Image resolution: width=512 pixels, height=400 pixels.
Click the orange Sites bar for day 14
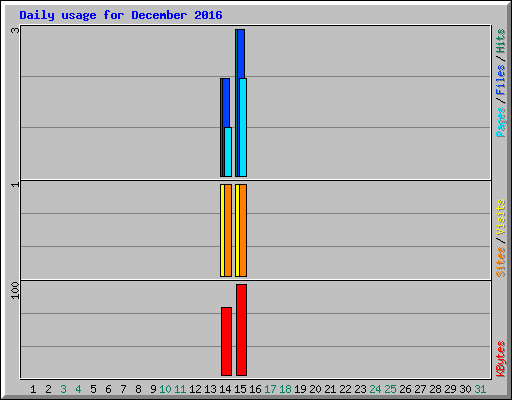228,230
